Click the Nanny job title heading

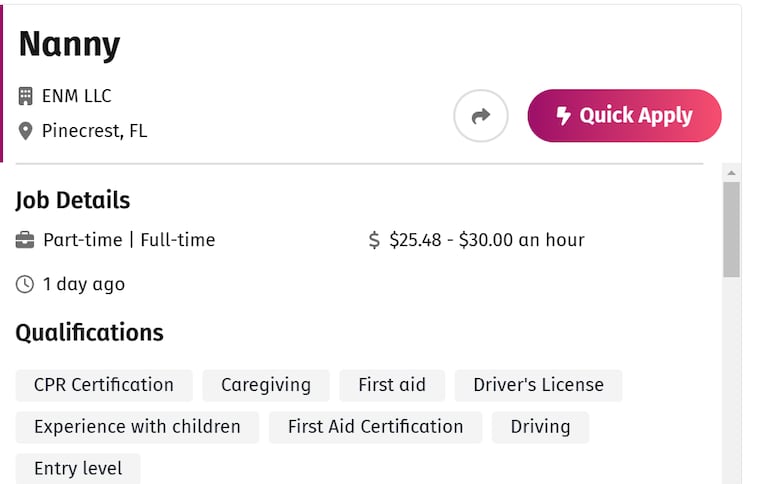click(x=70, y=45)
